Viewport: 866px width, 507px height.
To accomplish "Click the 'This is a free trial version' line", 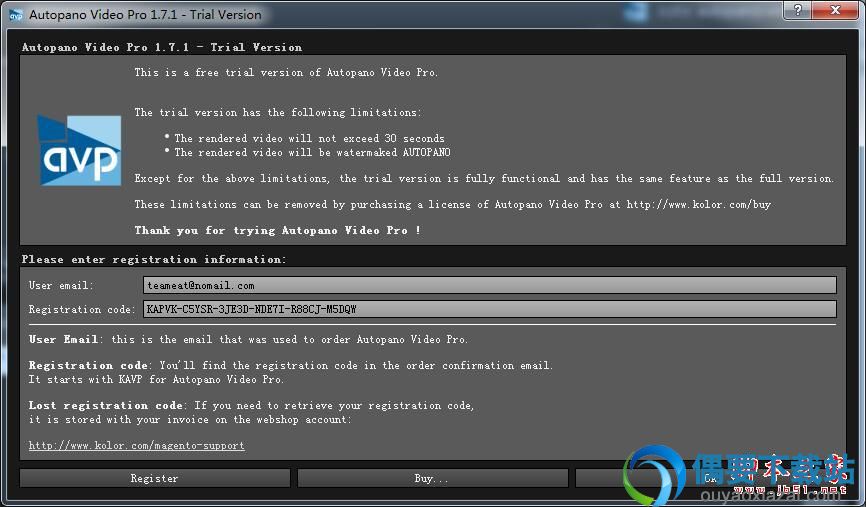I will pyautogui.click(x=286, y=72).
